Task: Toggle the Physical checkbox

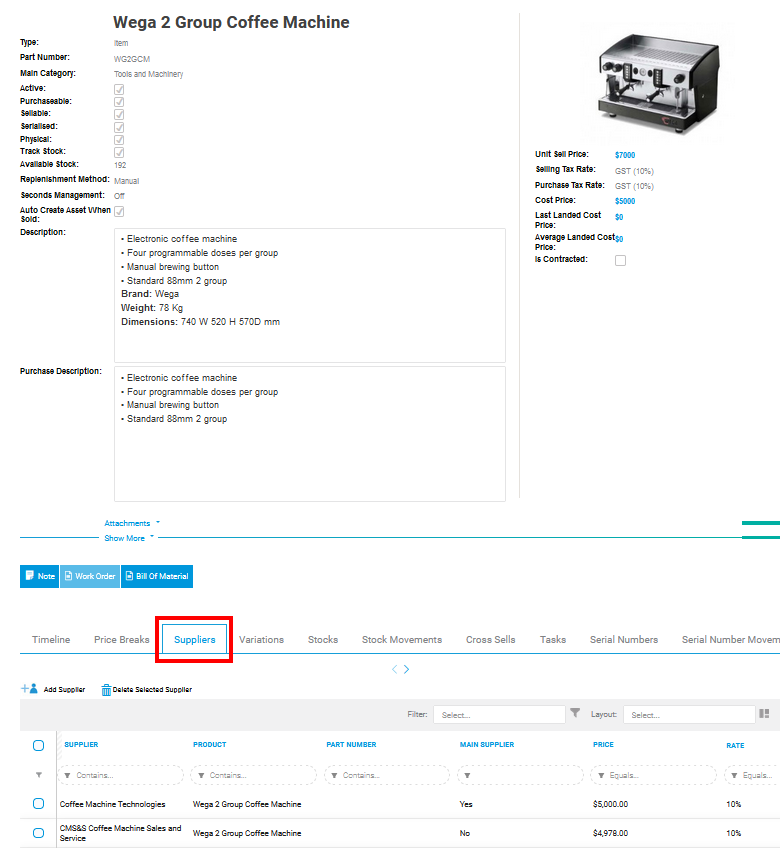Action: tap(119, 140)
